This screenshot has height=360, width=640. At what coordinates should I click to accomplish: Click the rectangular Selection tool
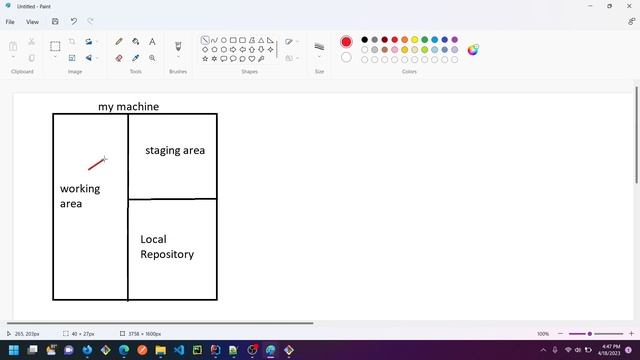tap(55, 46)
